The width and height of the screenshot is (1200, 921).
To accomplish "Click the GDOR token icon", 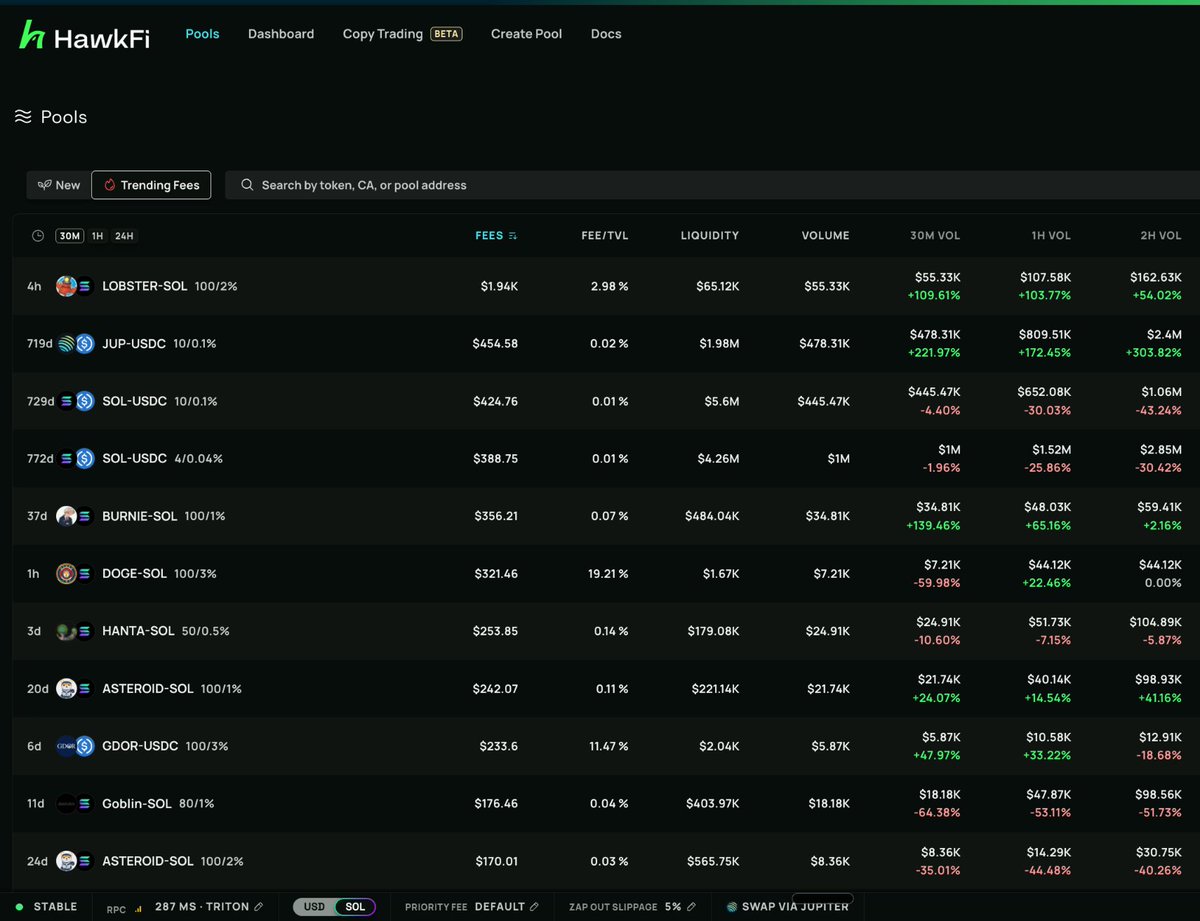I will point(66,746).
